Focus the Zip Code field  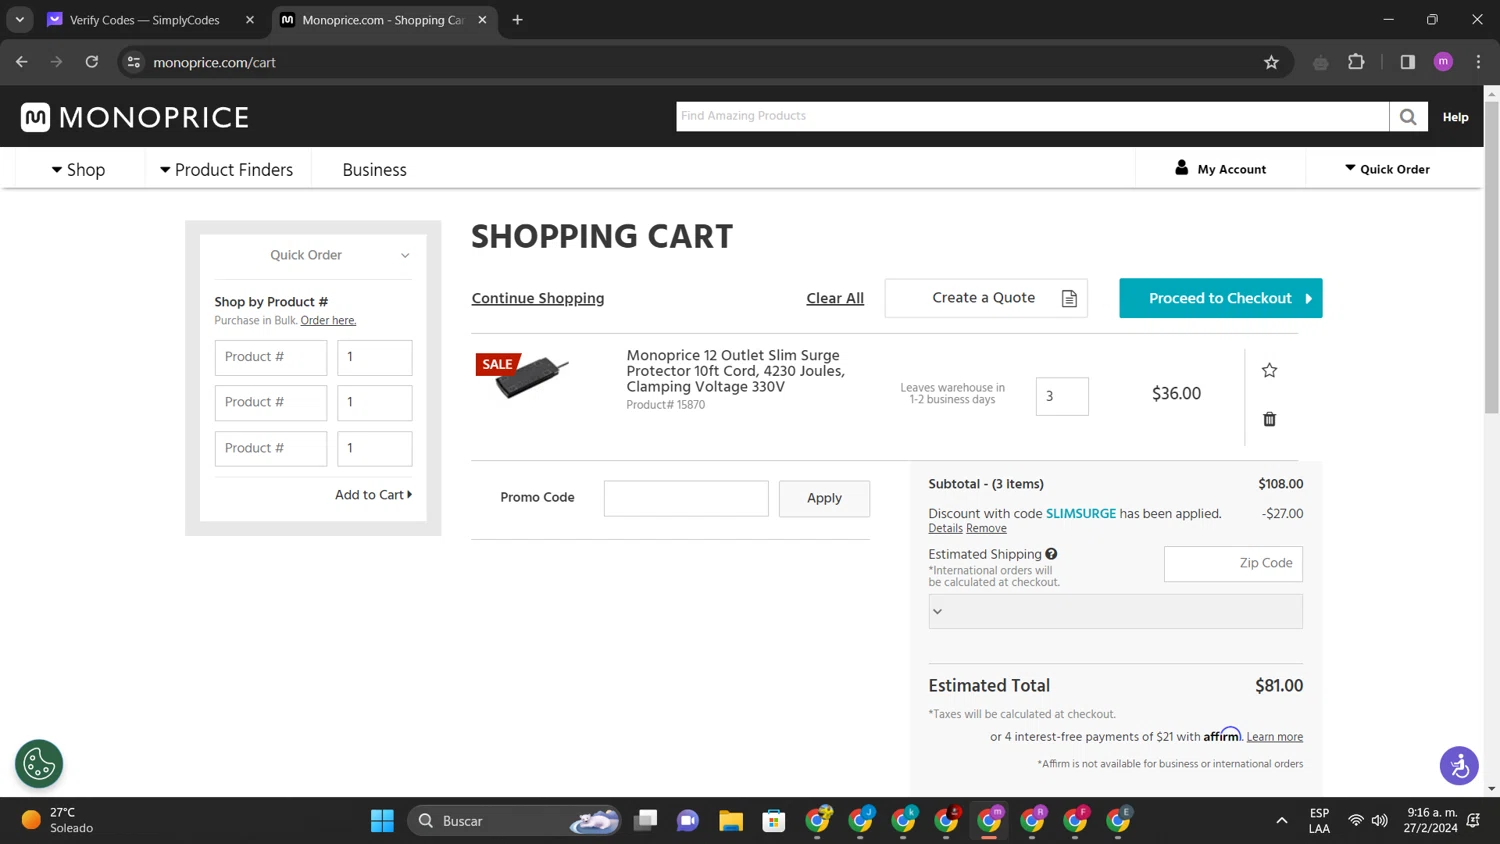click(1233, 564)
